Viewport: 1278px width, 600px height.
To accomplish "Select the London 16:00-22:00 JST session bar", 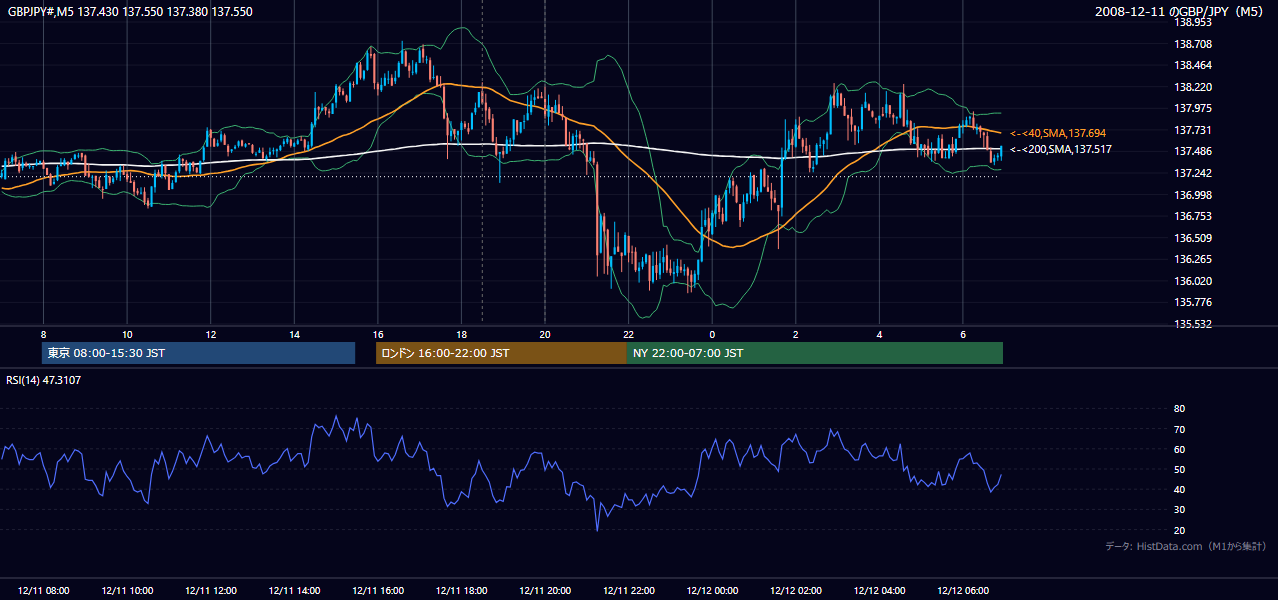I will [501, 353].
